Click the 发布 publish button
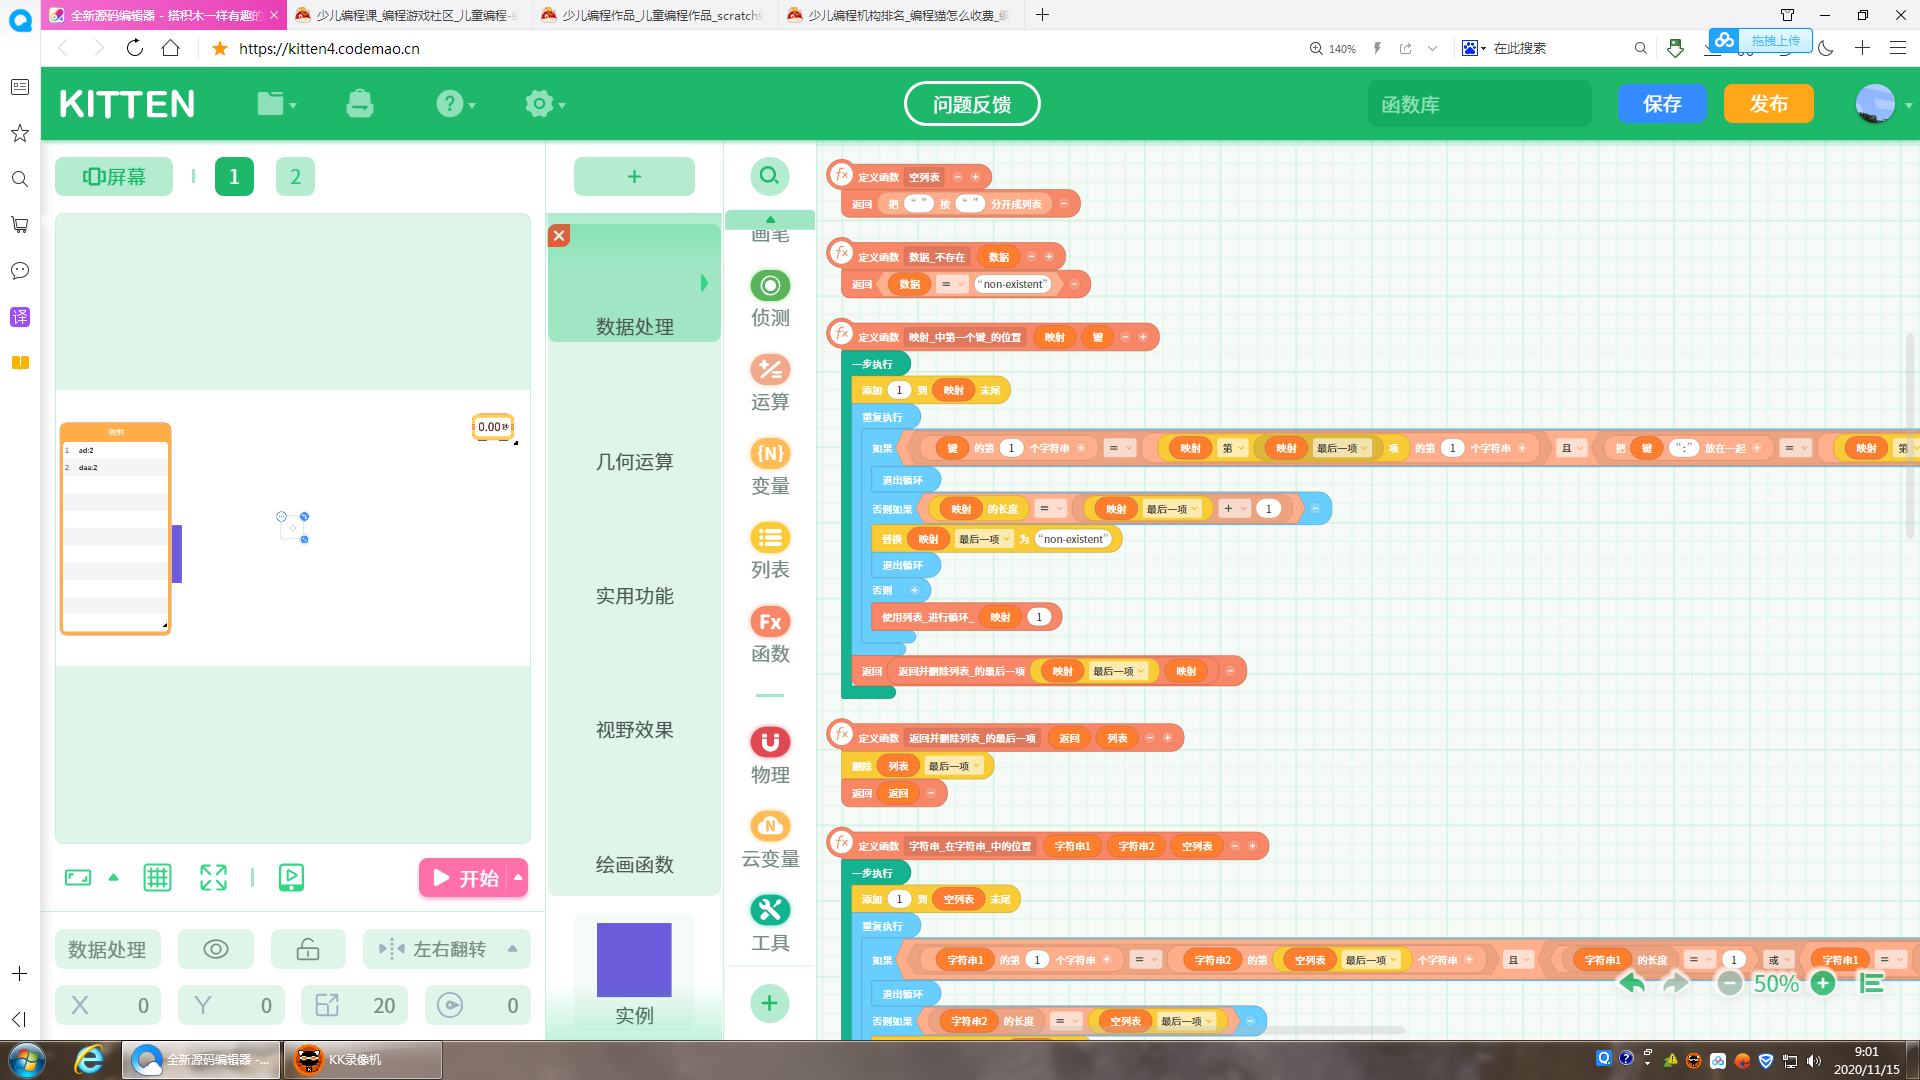 point(1768,103)
